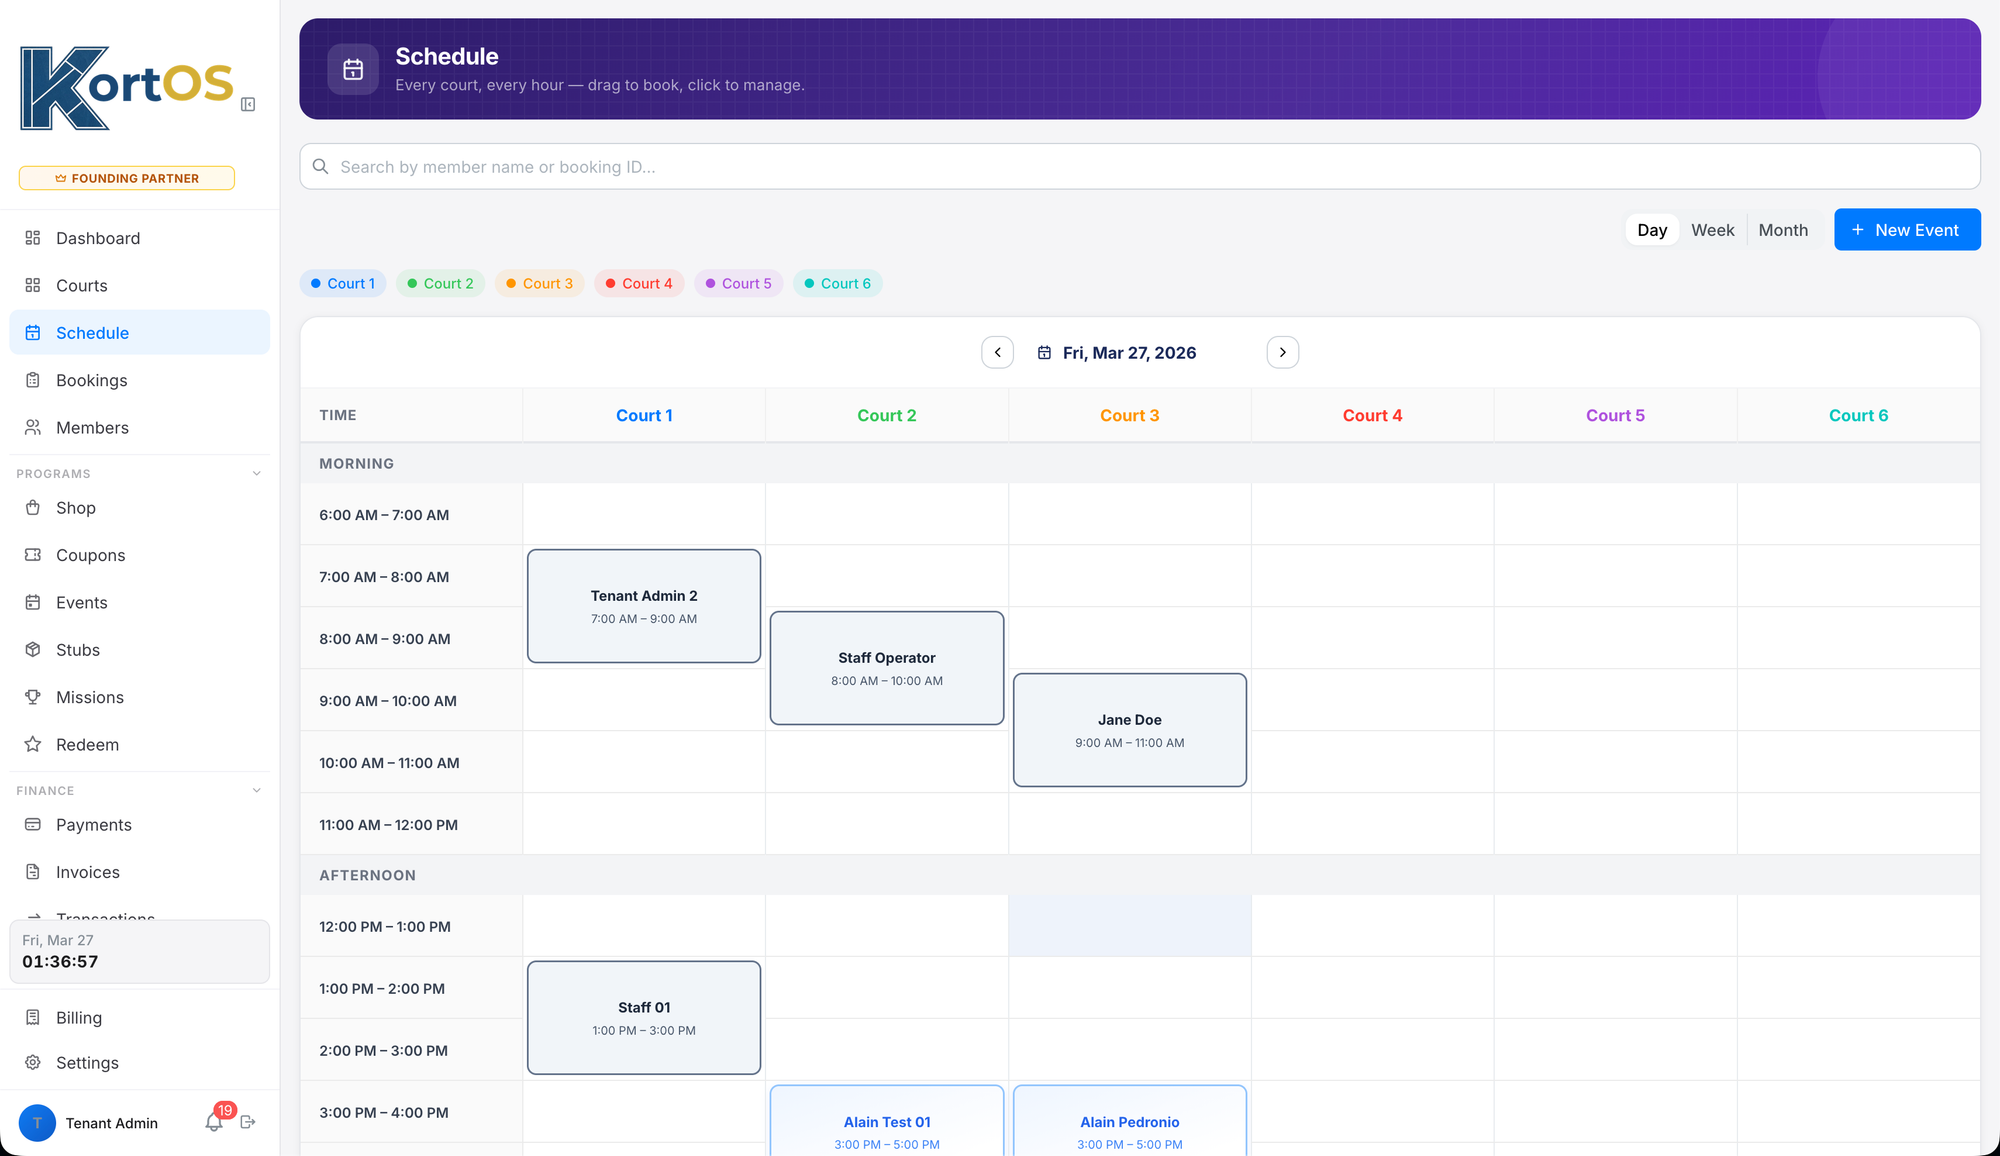Click the Events calendar icon

click(33, 602)
